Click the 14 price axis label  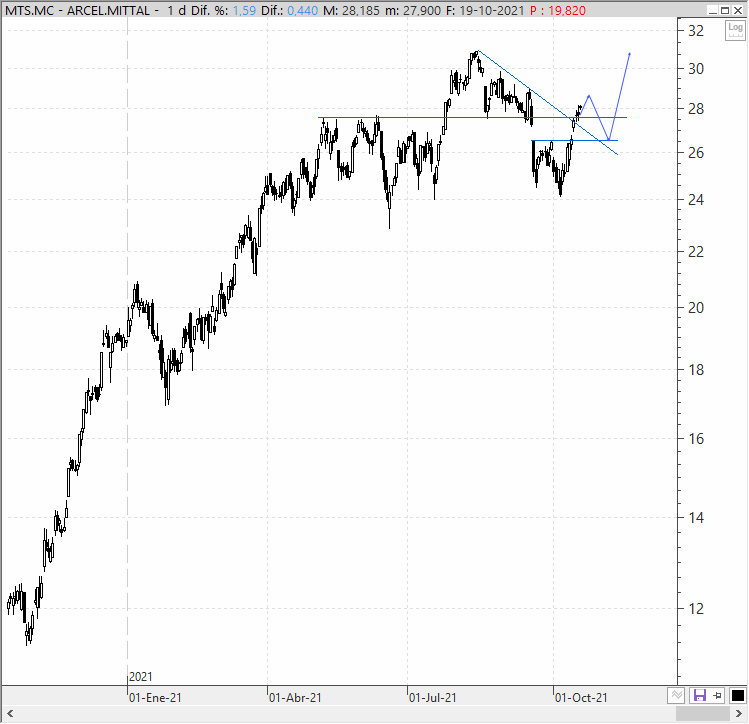pos(696,518)
